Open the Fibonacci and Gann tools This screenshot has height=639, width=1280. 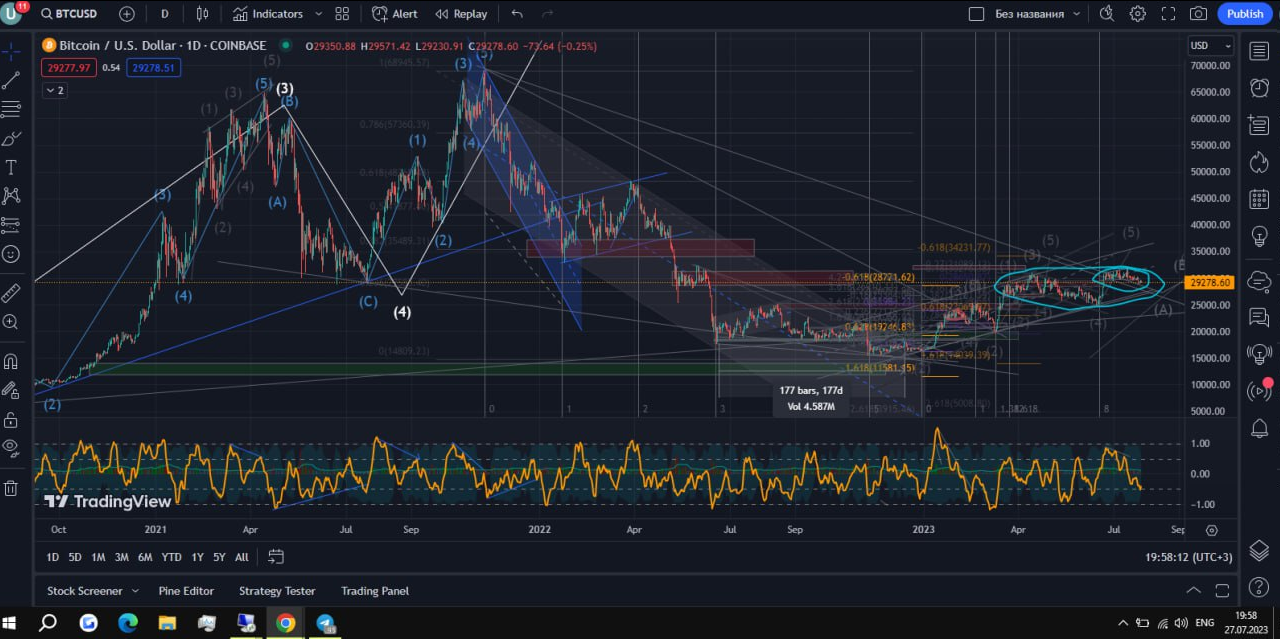(11, 109)
